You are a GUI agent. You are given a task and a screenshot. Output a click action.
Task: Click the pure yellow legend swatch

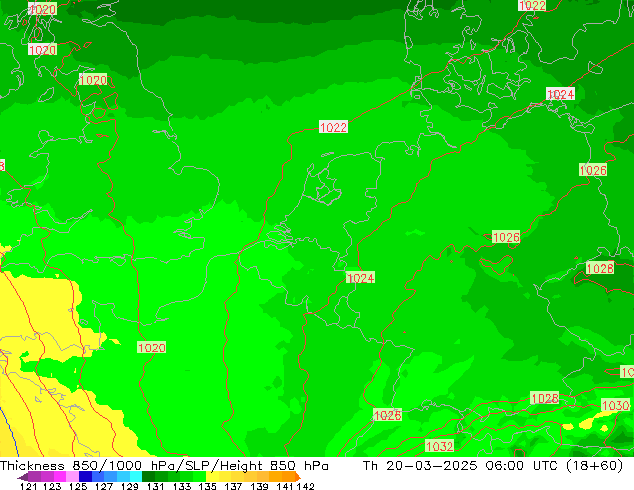point(212,477)
